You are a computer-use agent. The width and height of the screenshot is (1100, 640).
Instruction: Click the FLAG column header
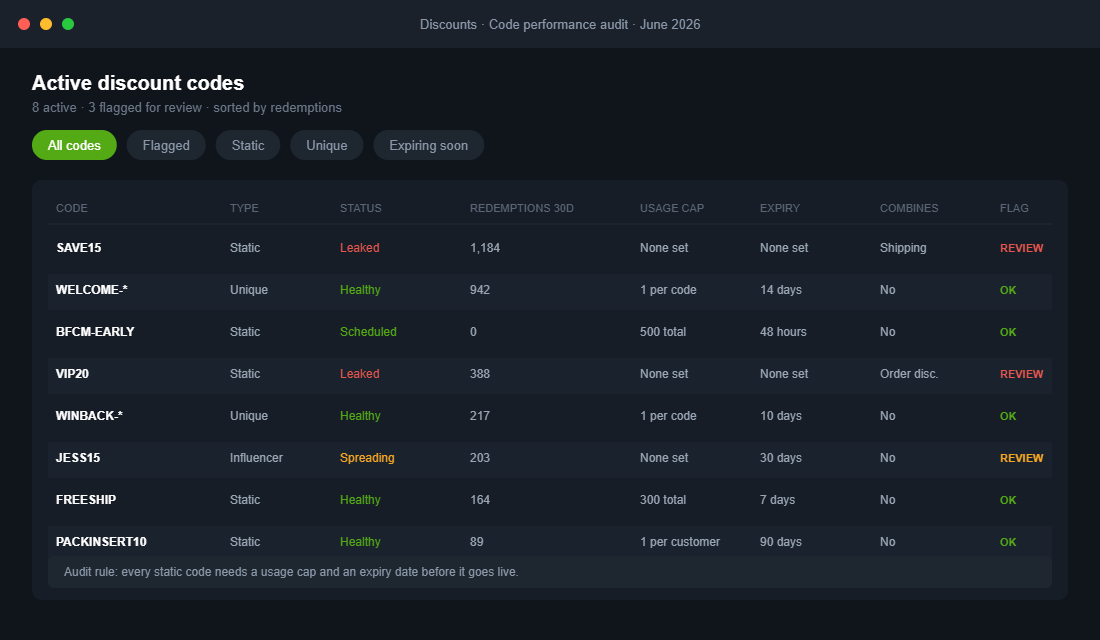pos(1014,208)
